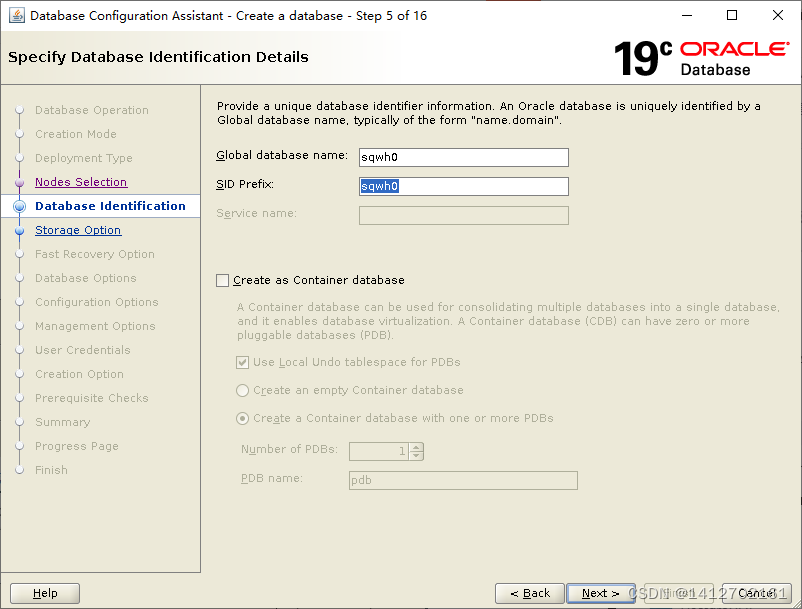Click the Fast Recovery Option step
The width and height of the screenshot is (802, 609).
click(95, 254)
